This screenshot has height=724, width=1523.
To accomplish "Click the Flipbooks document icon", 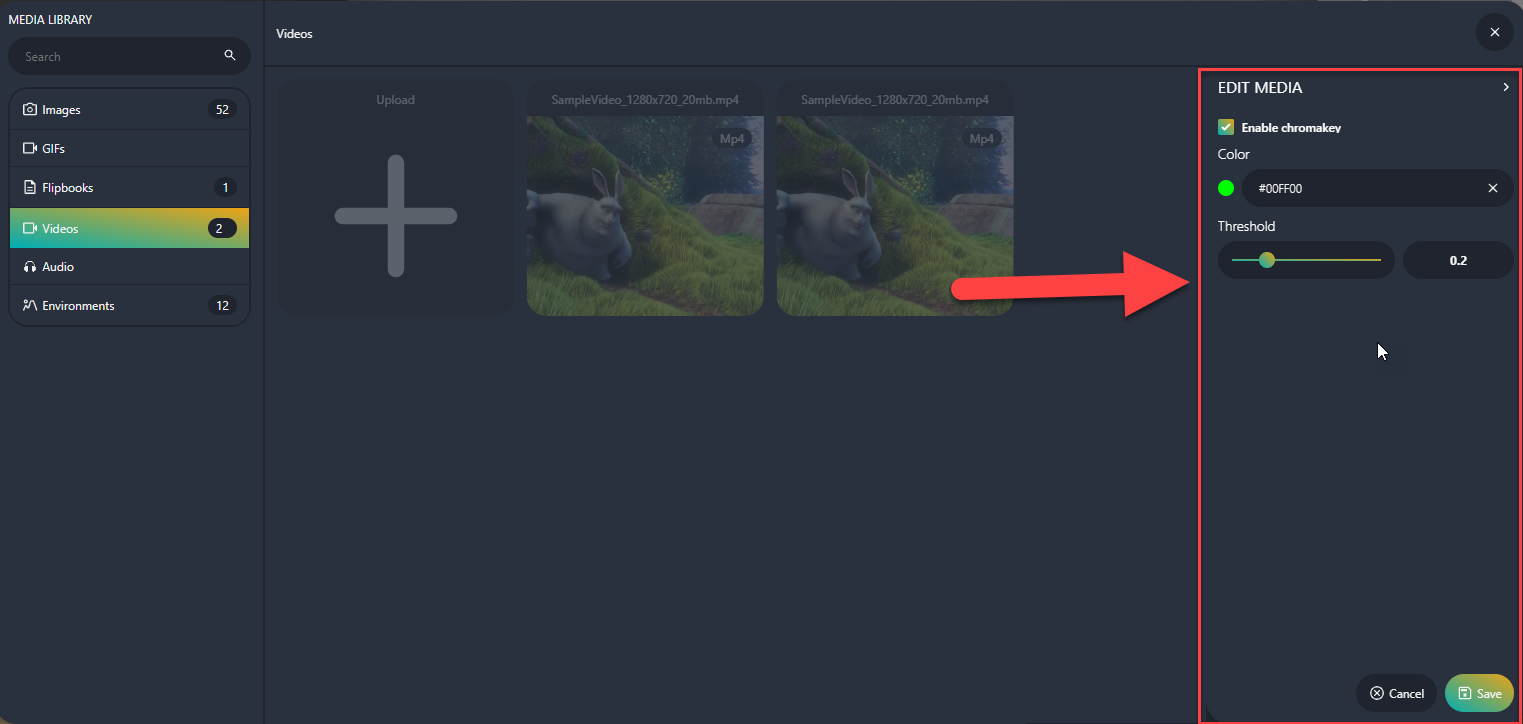I will (x=30, y=187).
